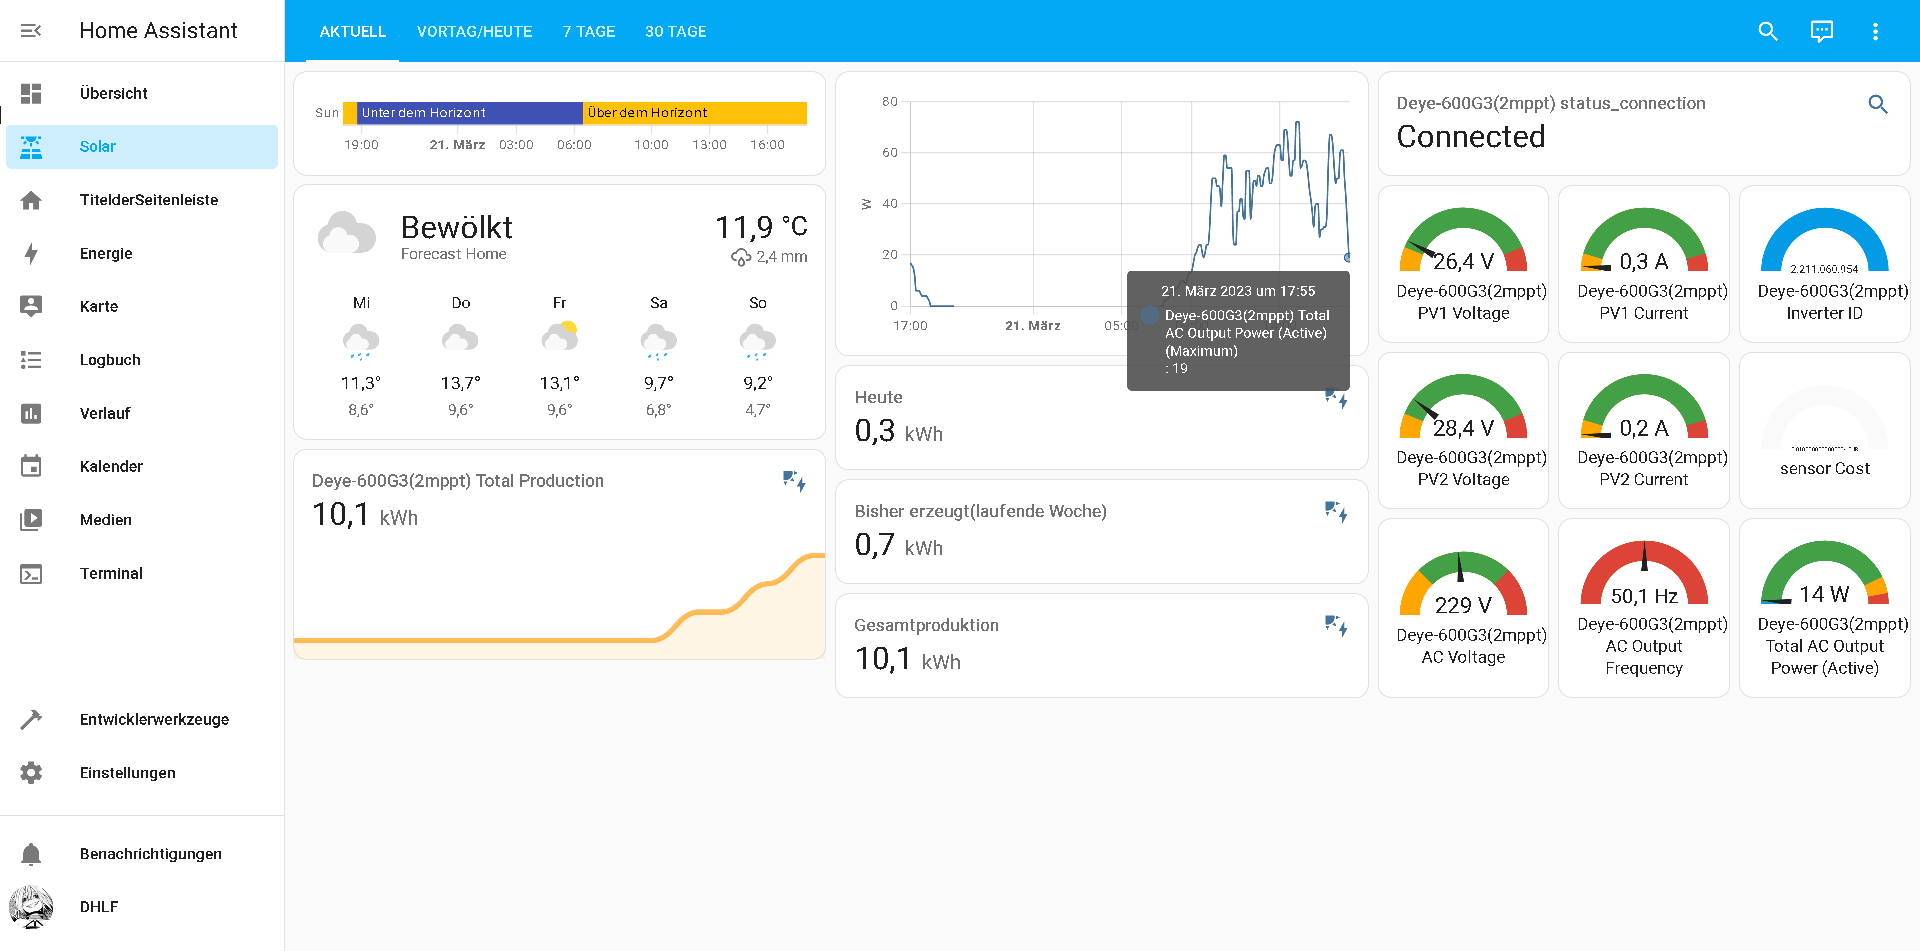Click the home icon for TitelderSeitenleiste
The width and height of the screenshot is (1920, 951).
[x=31, y=200]
